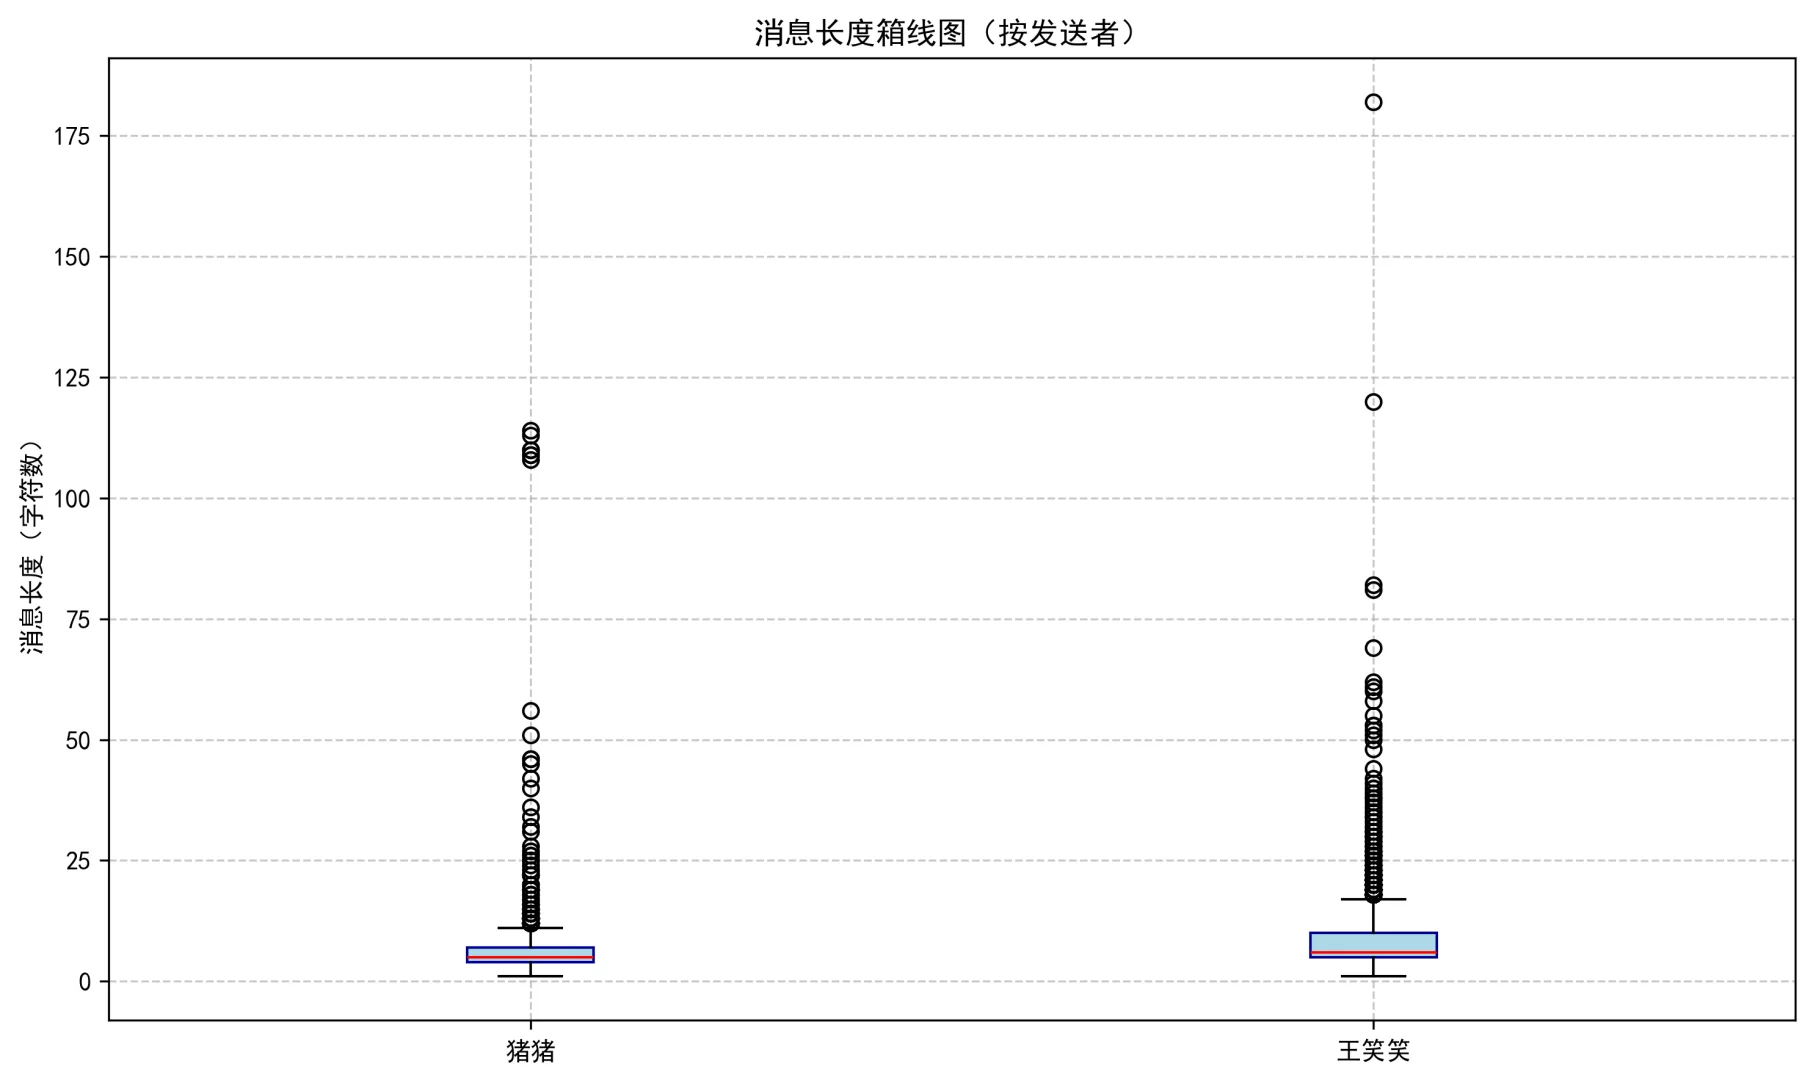This screenshot has width=1813, height=1080.
Task: Select the 猪猪 x-axis label
Action: [531, 1051]
